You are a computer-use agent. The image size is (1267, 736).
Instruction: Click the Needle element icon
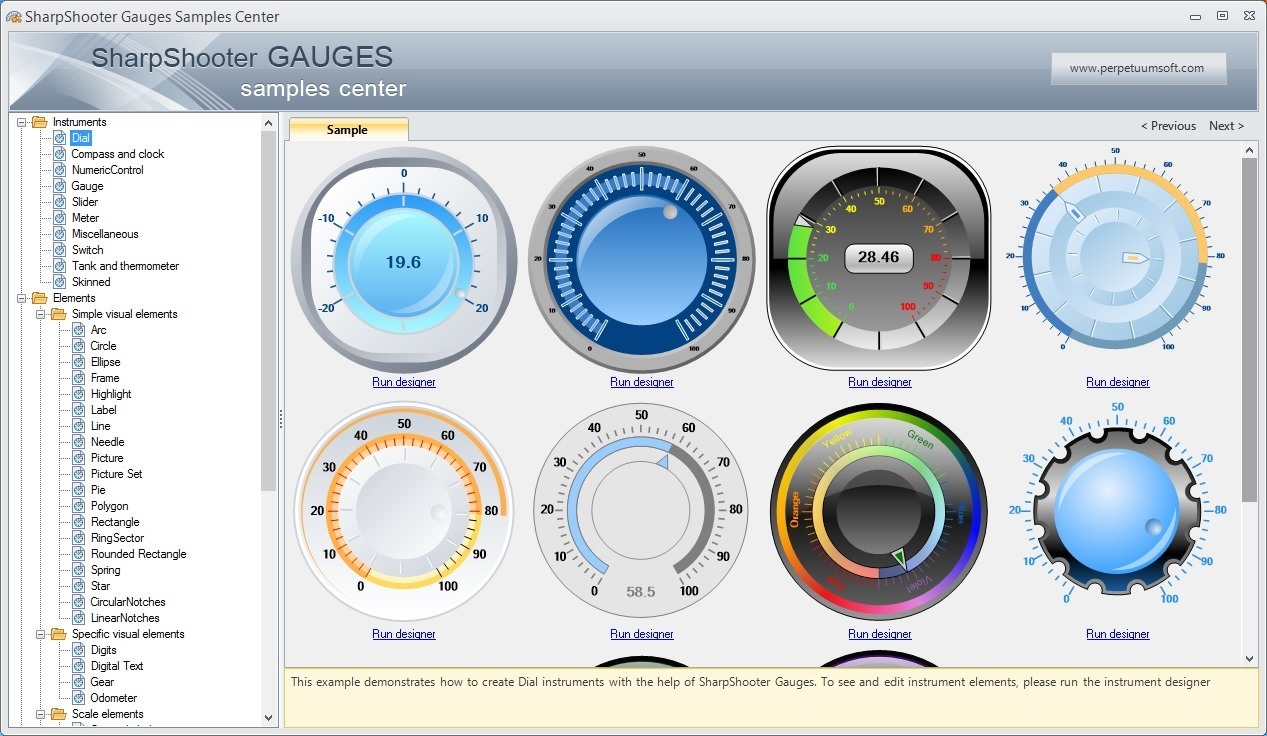pos(76,441)
